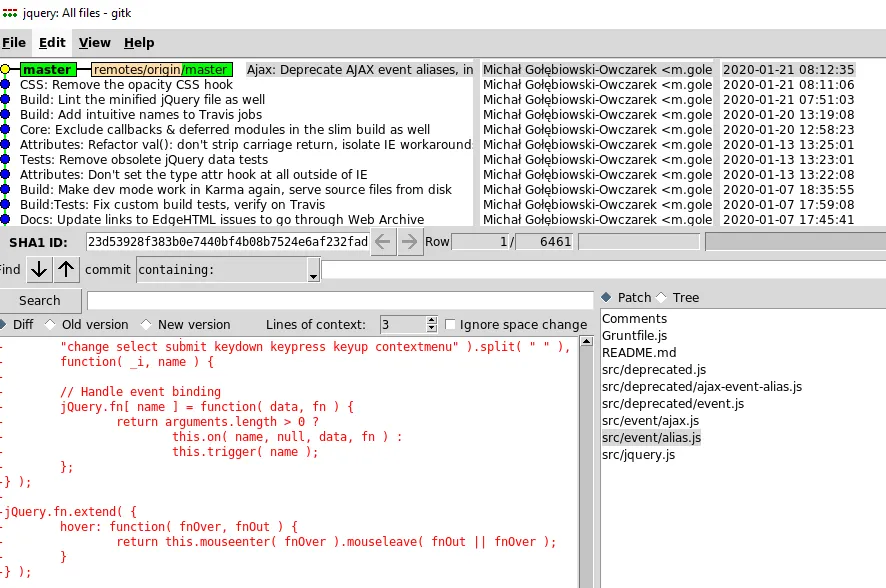Click the SHA1 ID input field
The image size is (886, 588).
(x=228, y=242)
